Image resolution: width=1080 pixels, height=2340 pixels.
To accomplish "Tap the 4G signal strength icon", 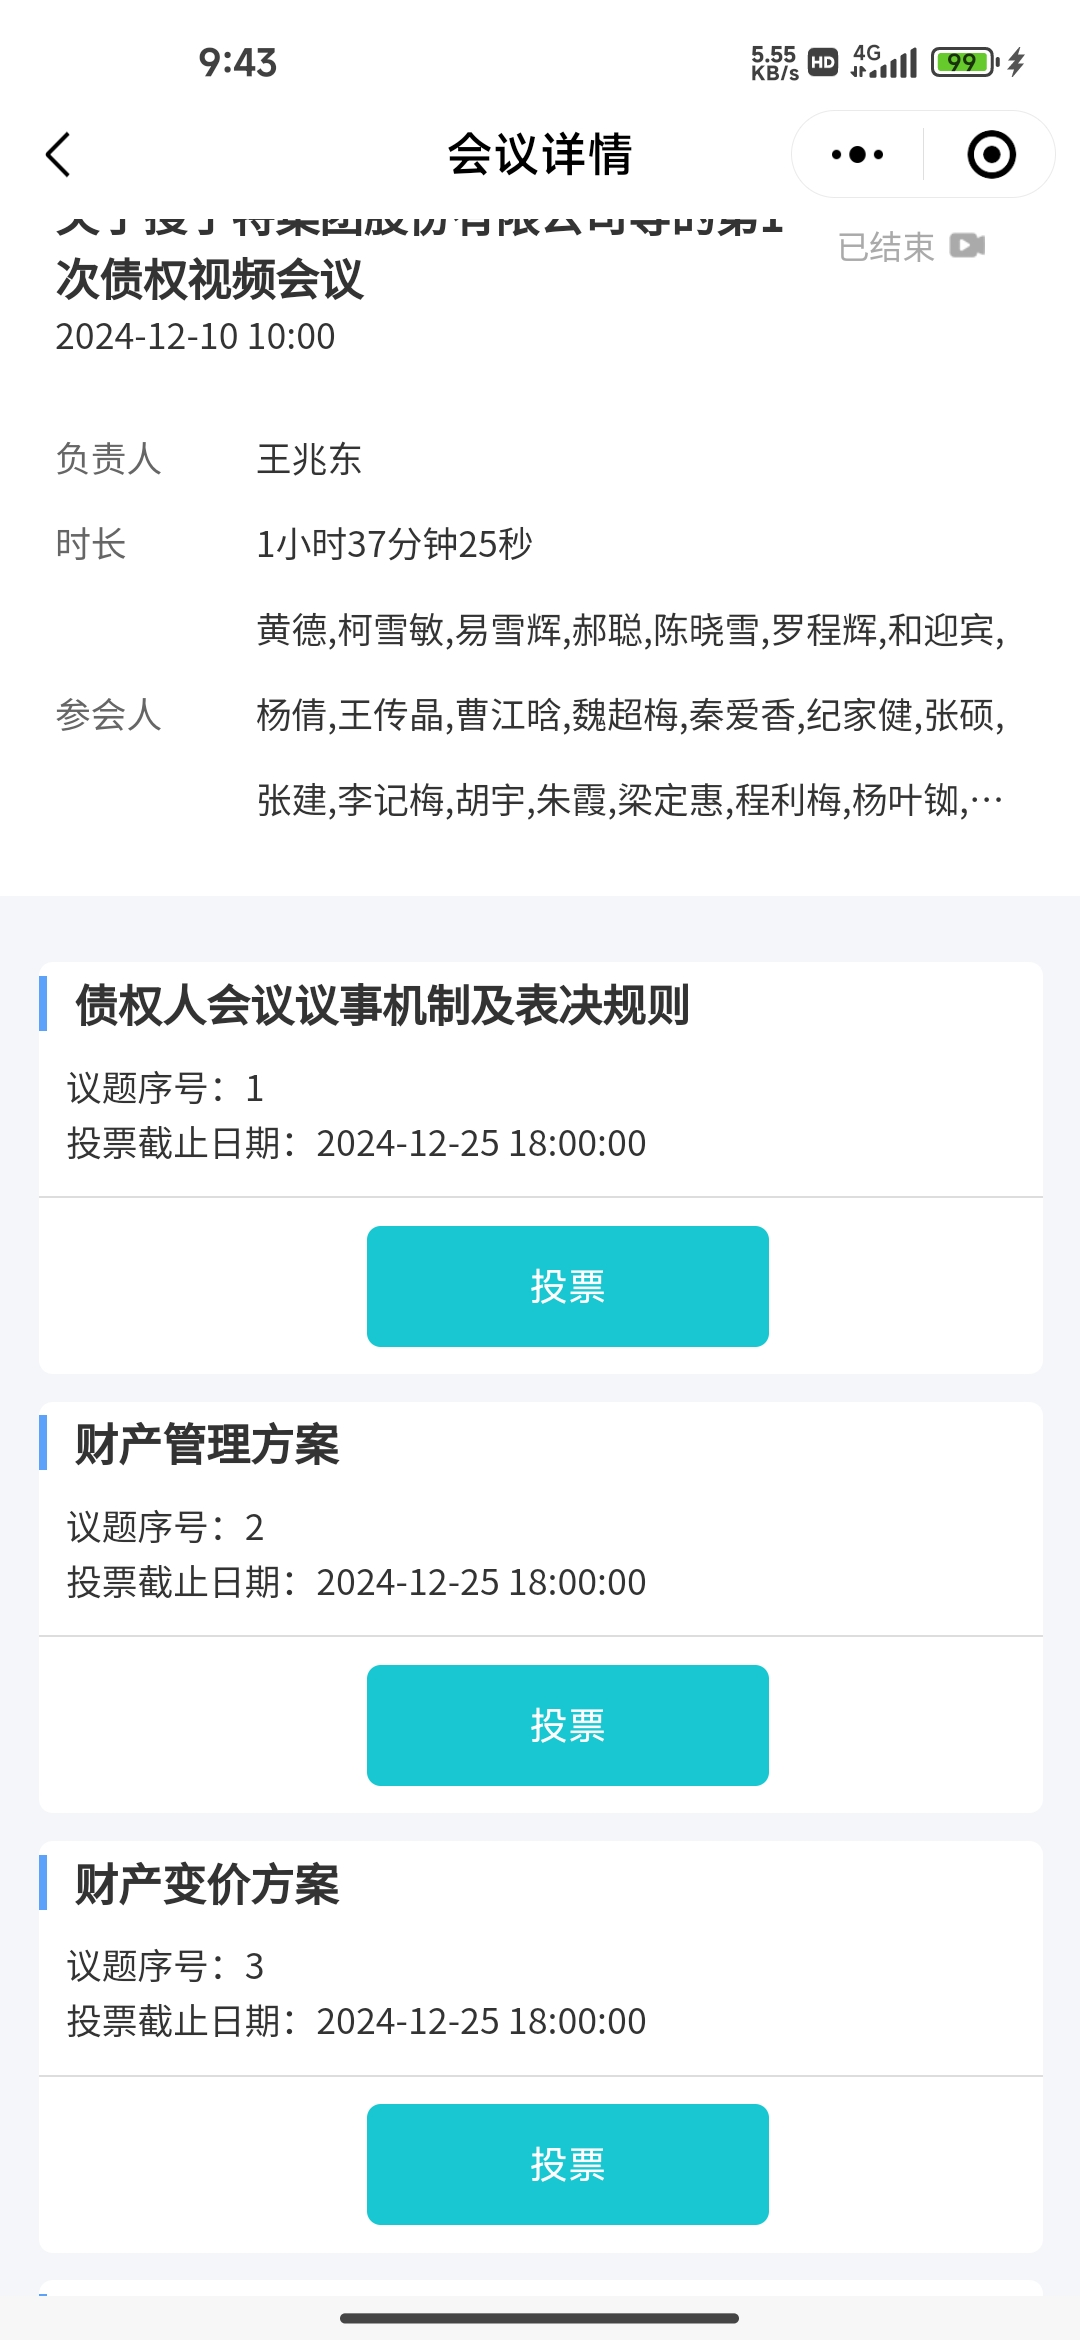I will click(884, 63).
